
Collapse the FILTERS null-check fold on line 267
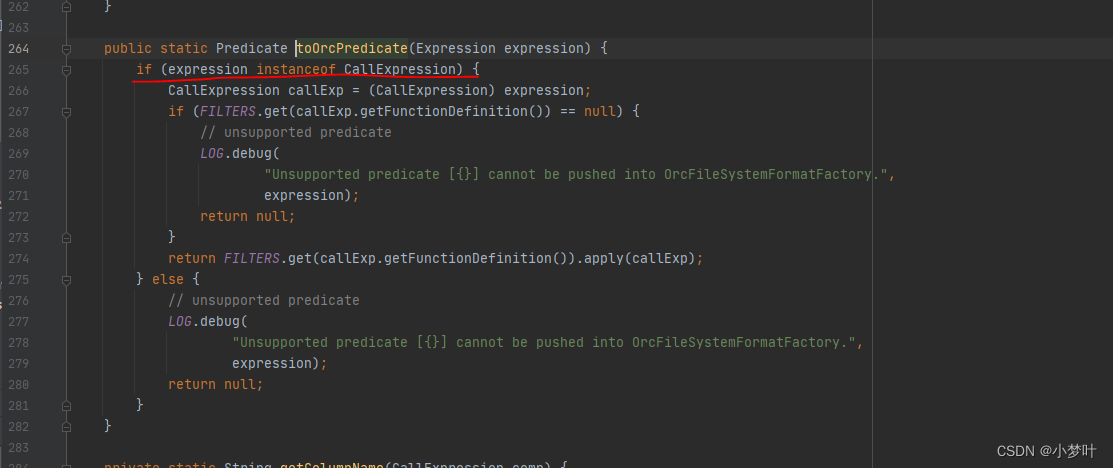pos(66,112)
